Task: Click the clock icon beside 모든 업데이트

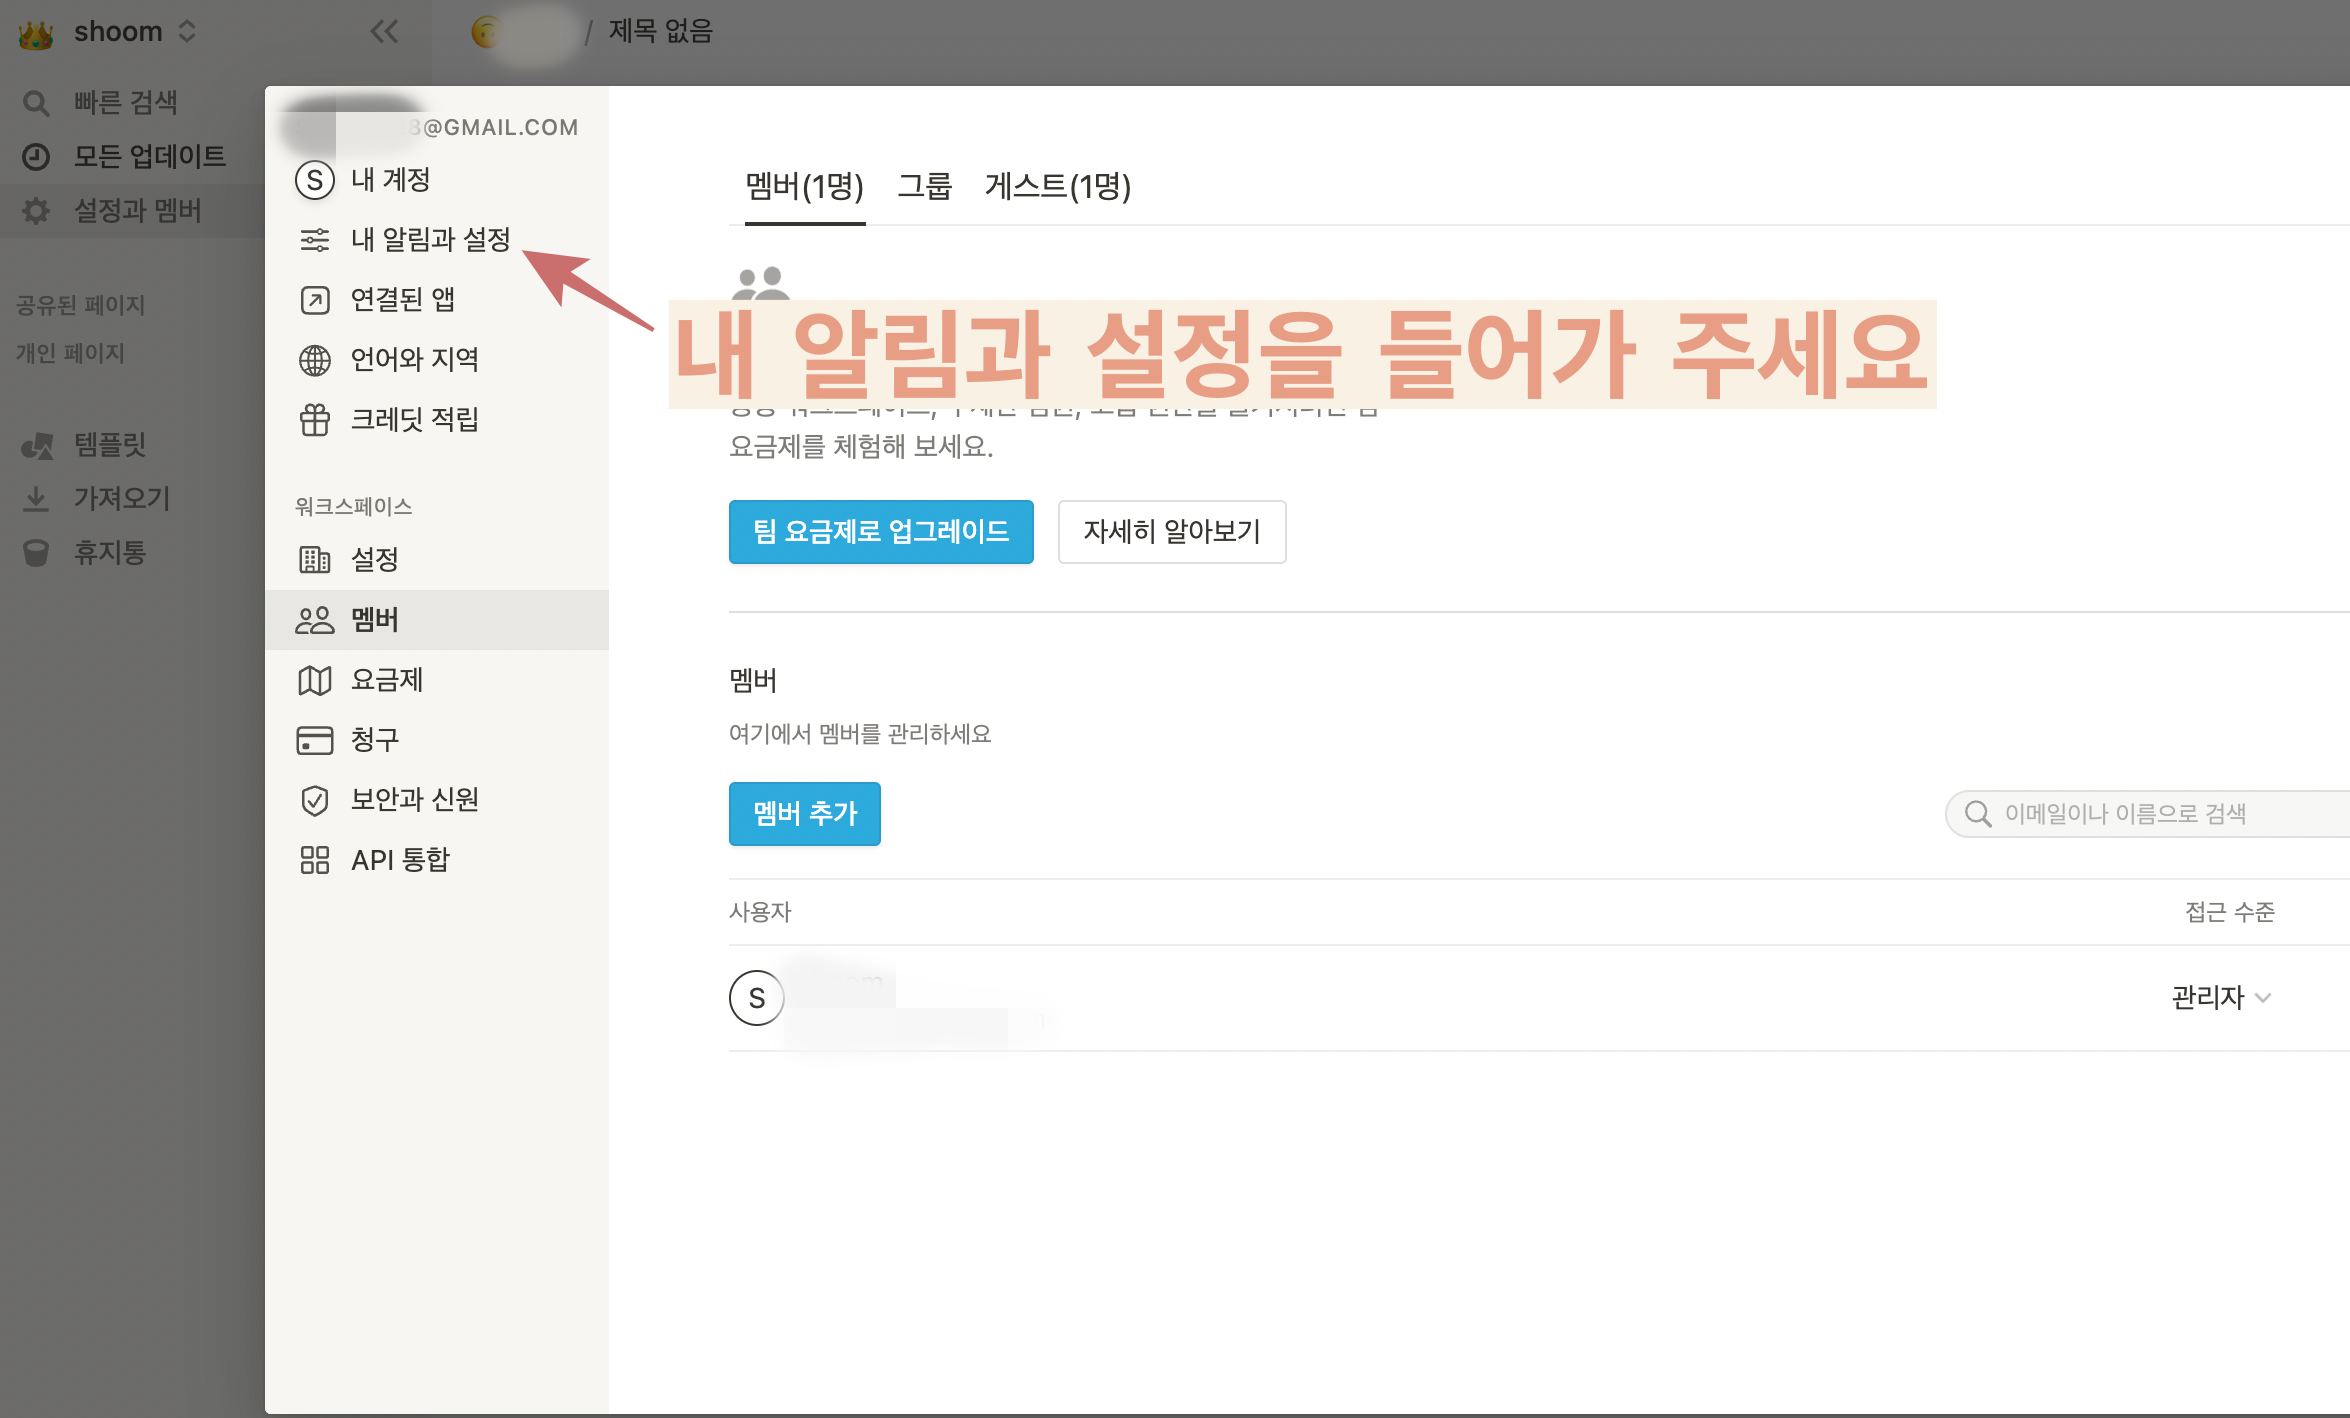Action: coord(36,157)
